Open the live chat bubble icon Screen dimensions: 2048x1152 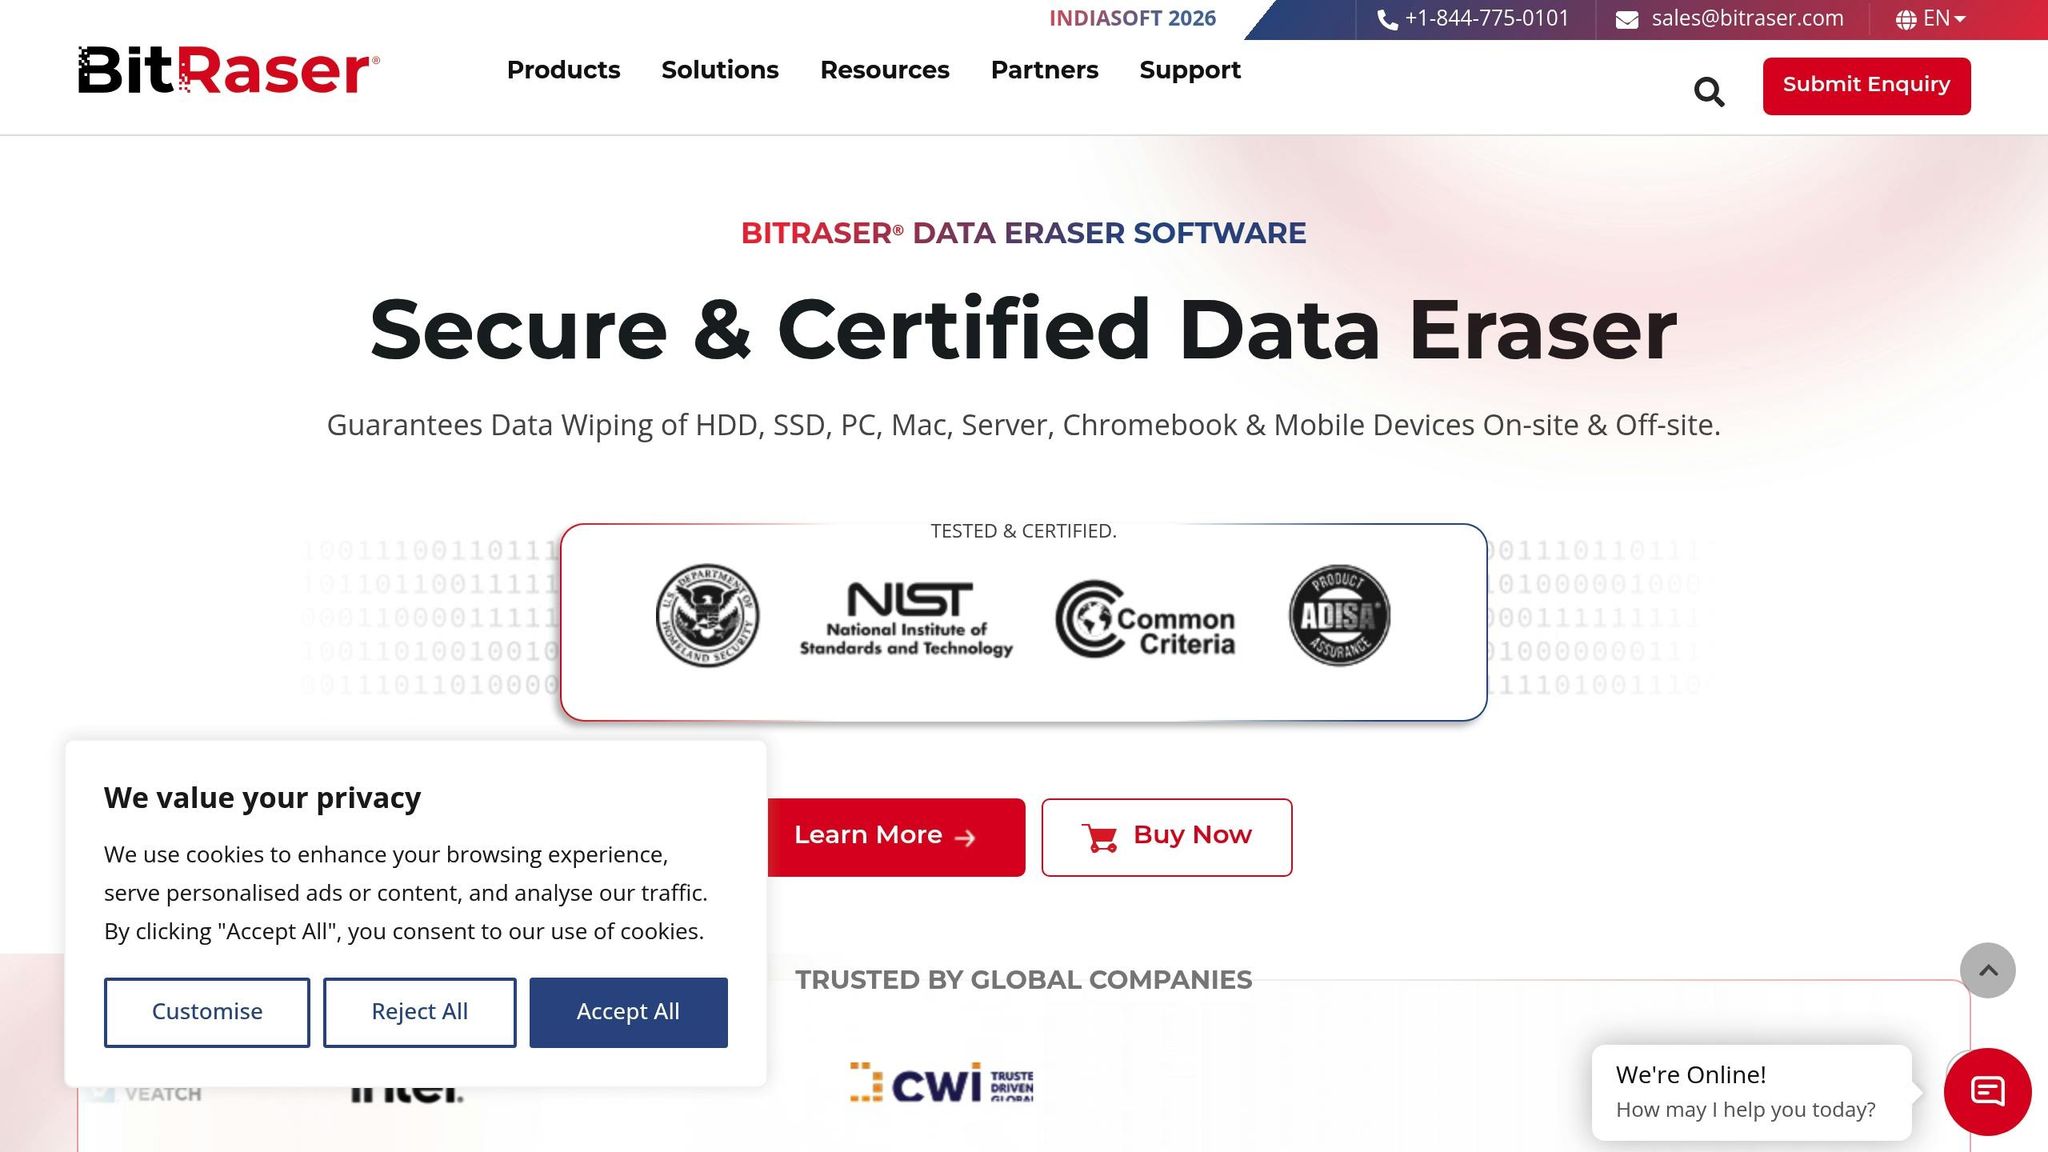click(x=1987, y=1091)
